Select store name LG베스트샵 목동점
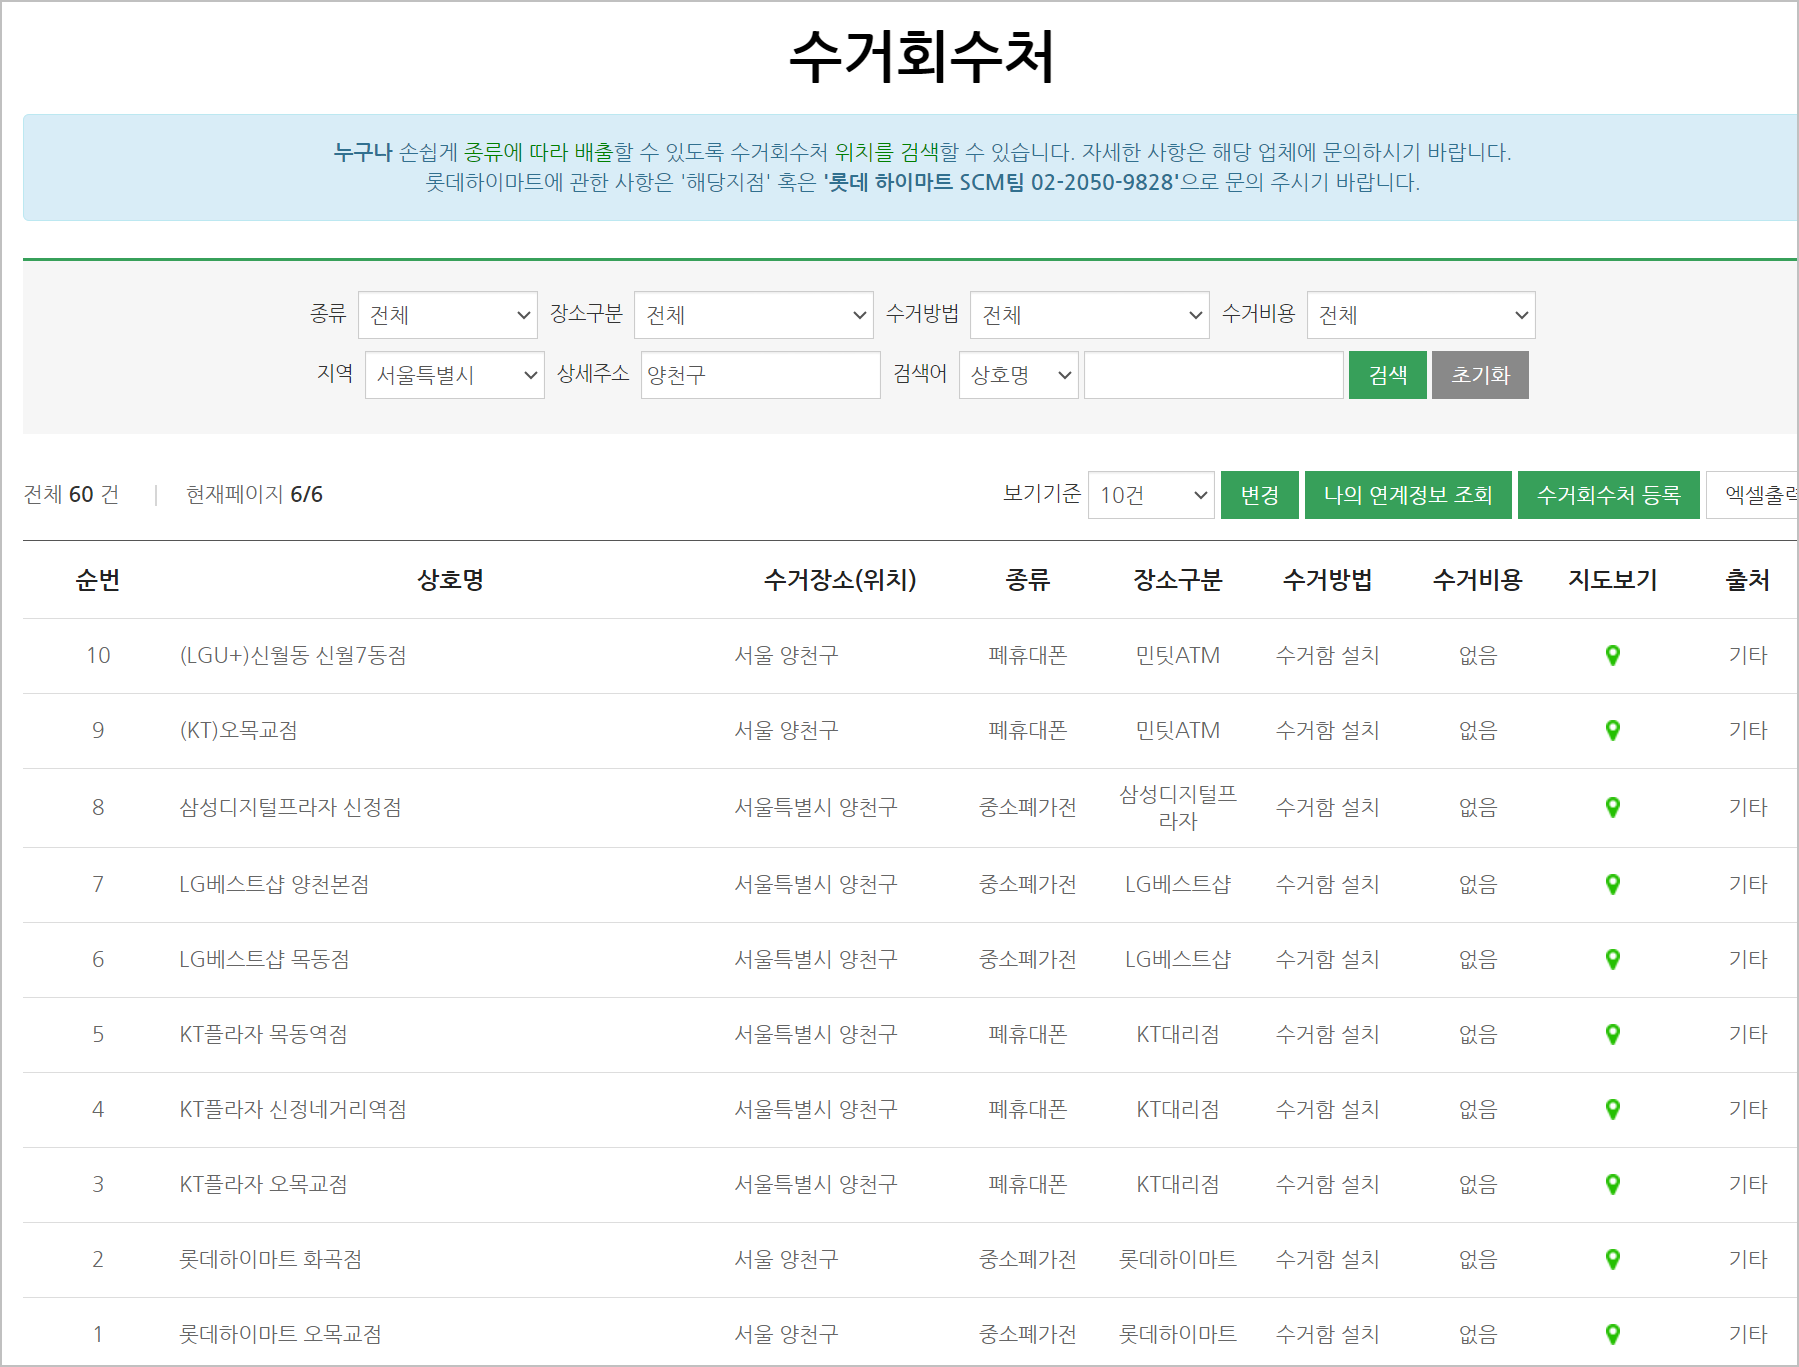This screenshot has height=1367, width=1799. point(264,959)
